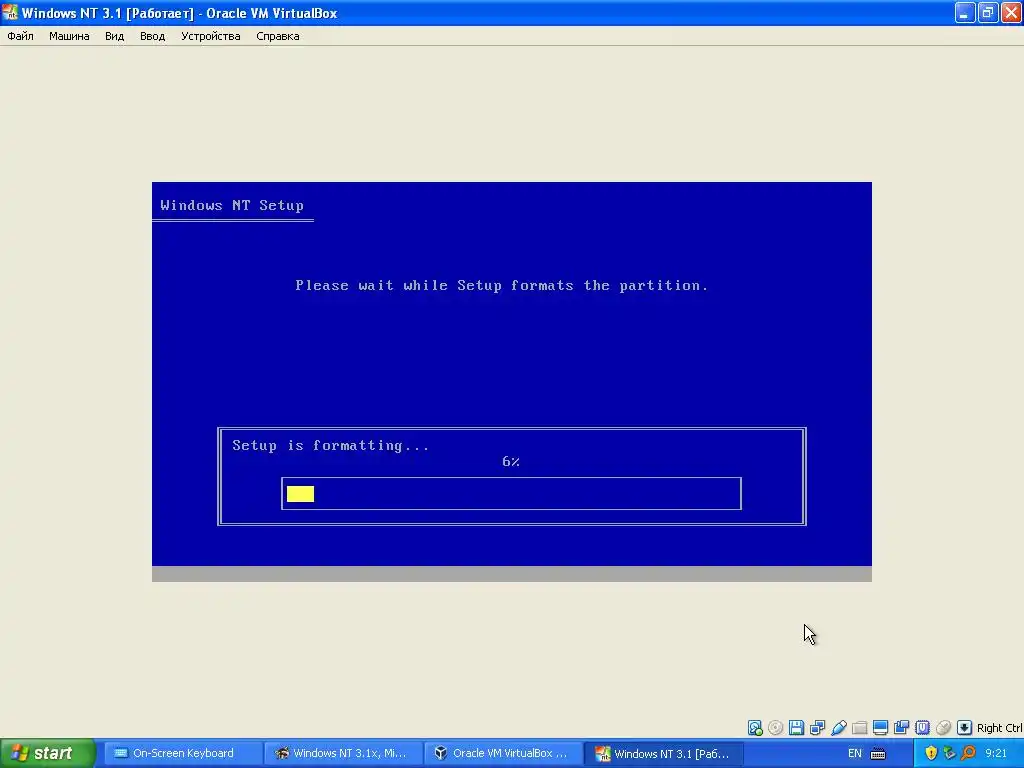Click the network adapters indicator icon
1024x768 pixels.
(x=817, y=728)
